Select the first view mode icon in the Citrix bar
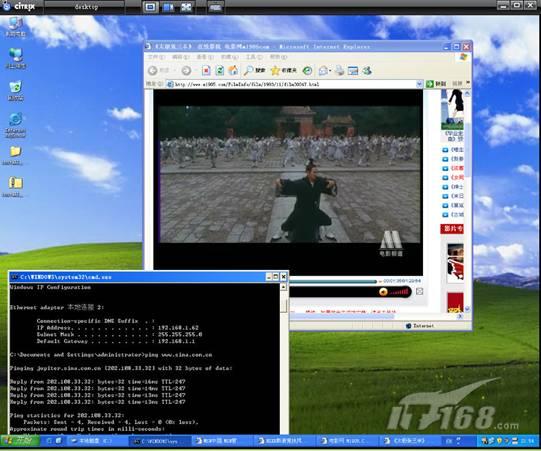Viewport: 541px width, 451px height. pyautogui.click(x=150, y=7)
